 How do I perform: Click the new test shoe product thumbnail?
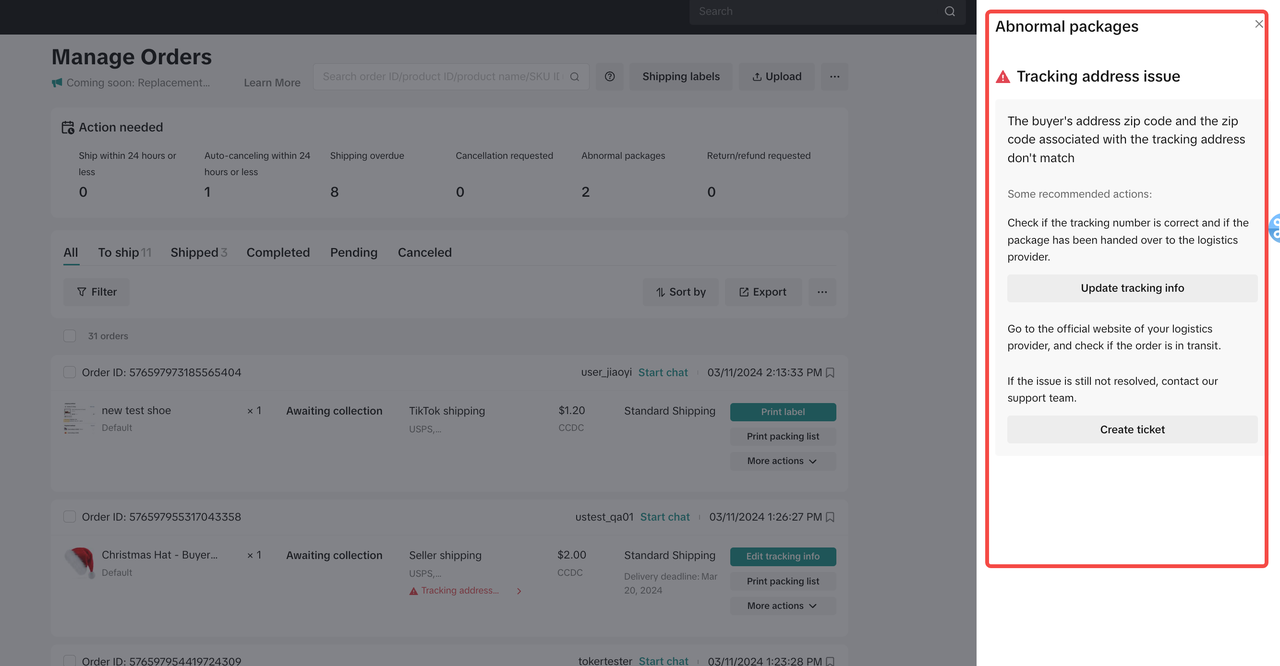[x=77, y=418]
